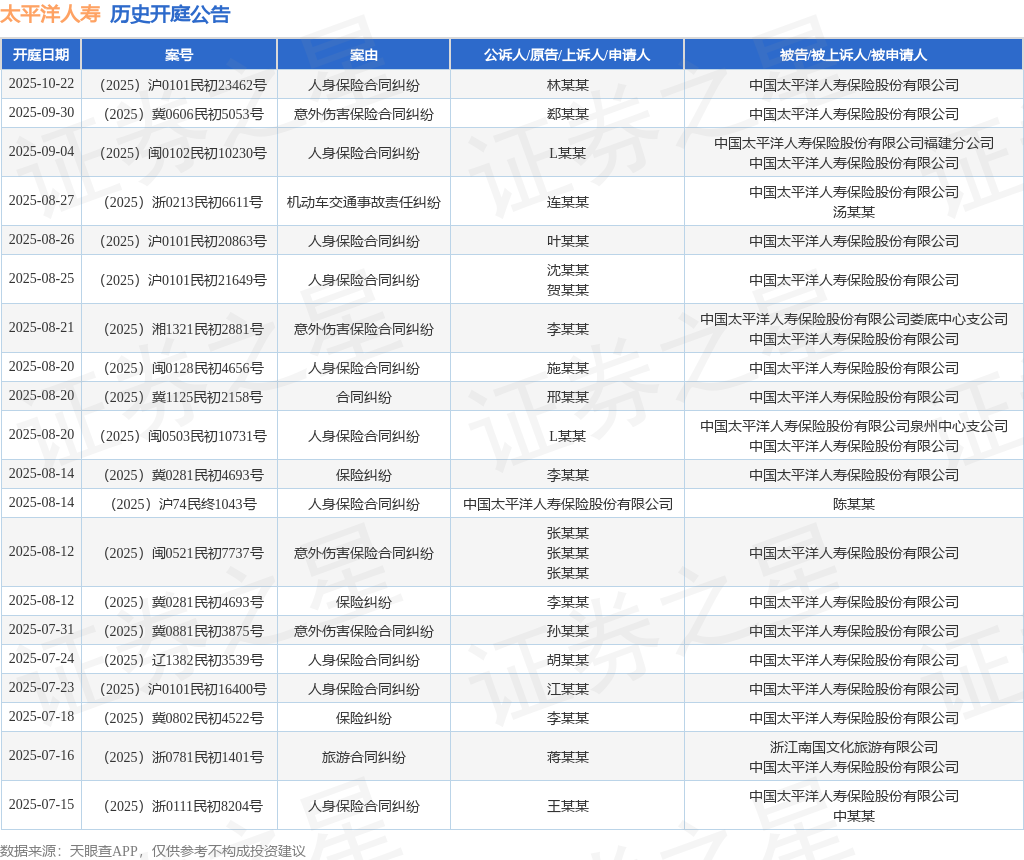Viewport: 1024px width, 860px height.
Task: Click defendant 浙江南国文化旅游有限公司
Action: pos(854,747)
